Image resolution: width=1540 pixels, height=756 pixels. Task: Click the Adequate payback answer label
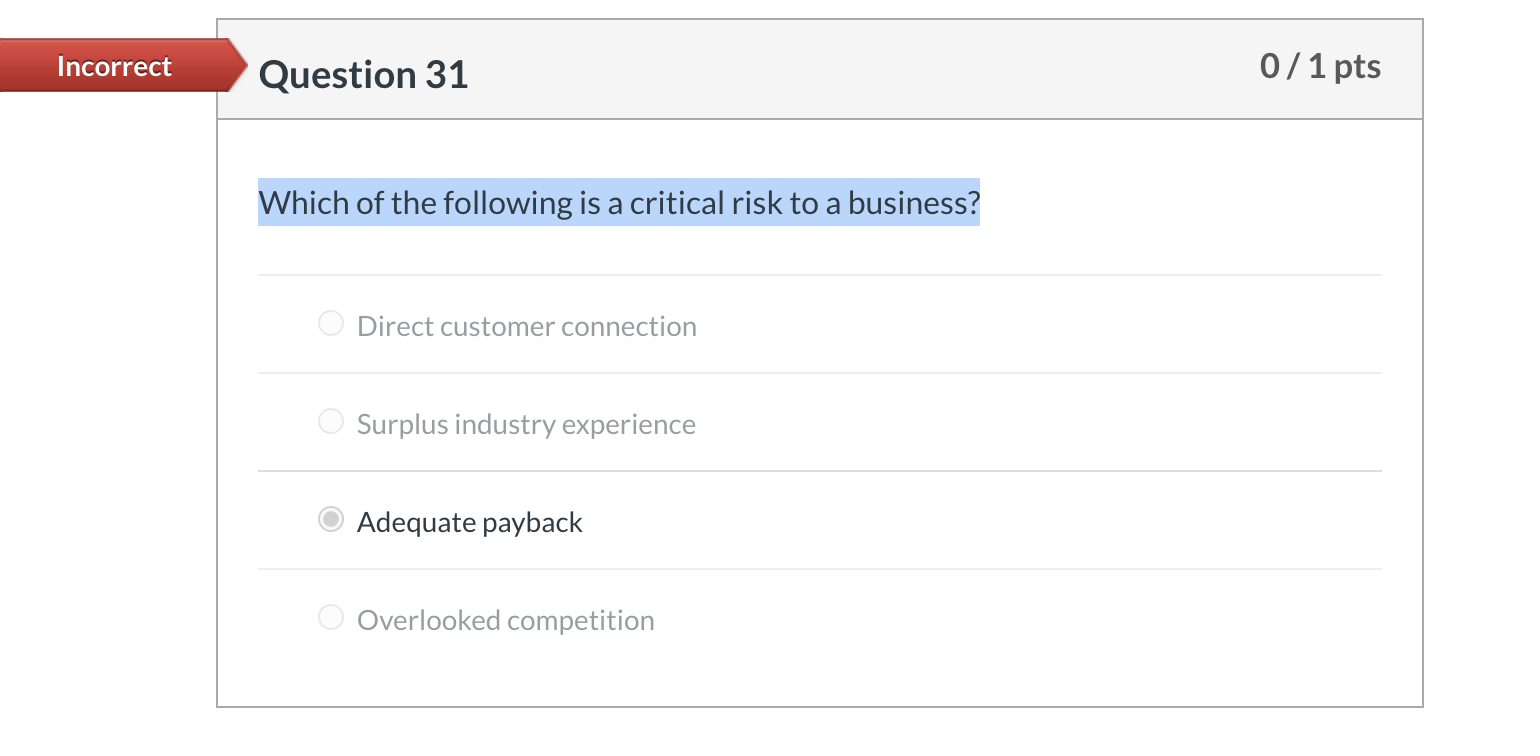click(x=469, y=522)
